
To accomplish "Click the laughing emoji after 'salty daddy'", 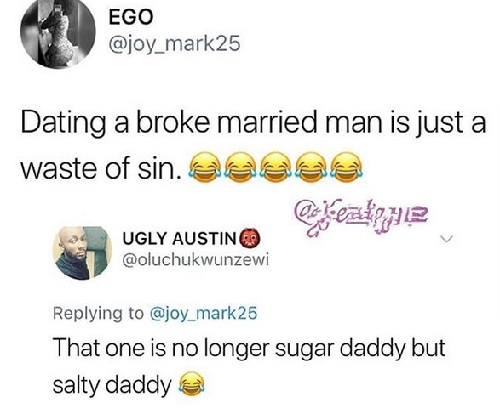I will [x=192, y=383].
